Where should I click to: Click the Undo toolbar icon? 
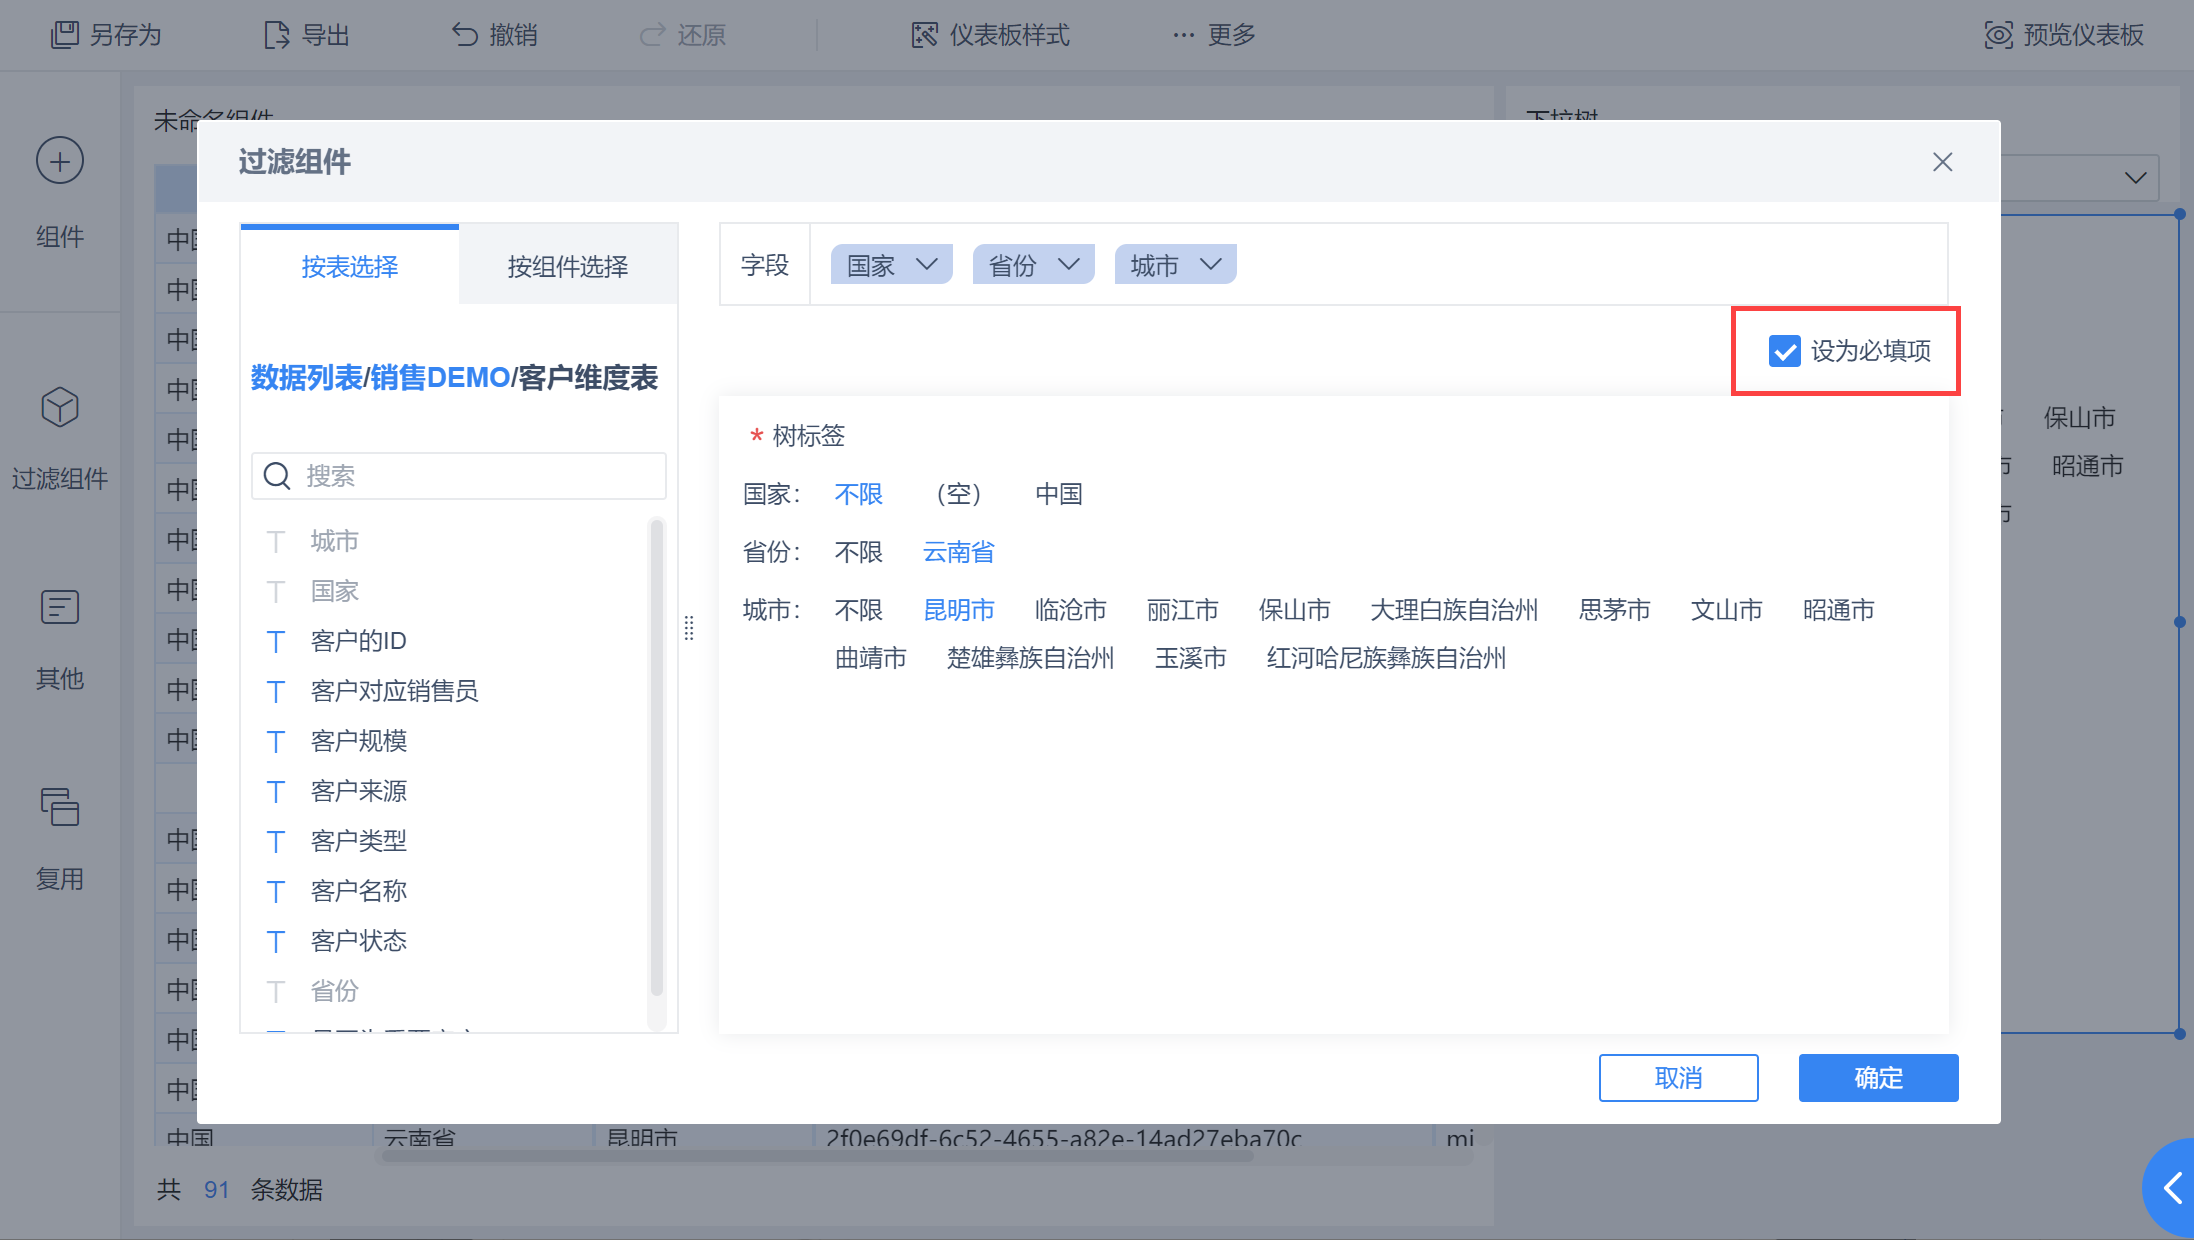[x=465, y=35]
